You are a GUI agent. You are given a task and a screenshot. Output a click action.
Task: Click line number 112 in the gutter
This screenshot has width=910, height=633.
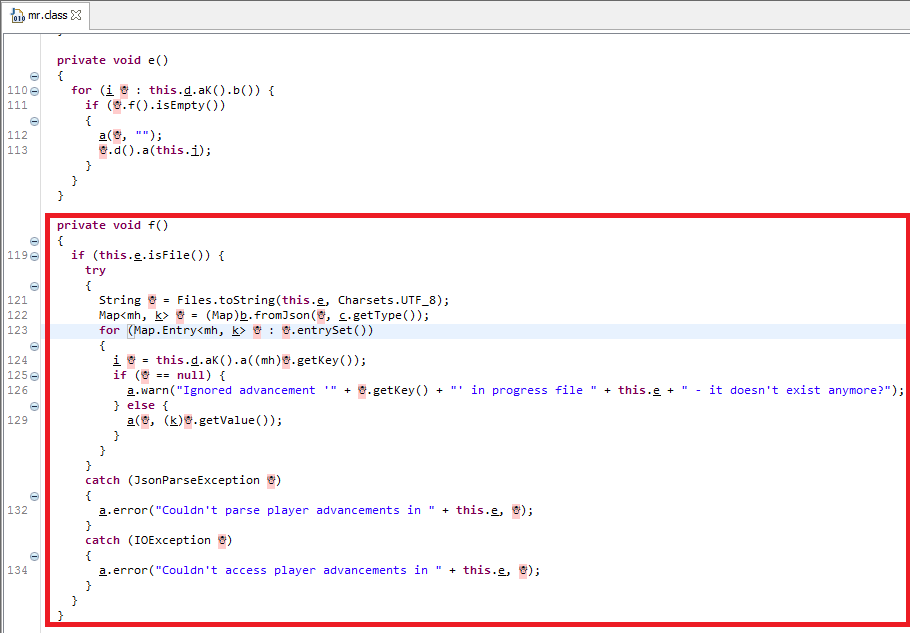point(17,135)
